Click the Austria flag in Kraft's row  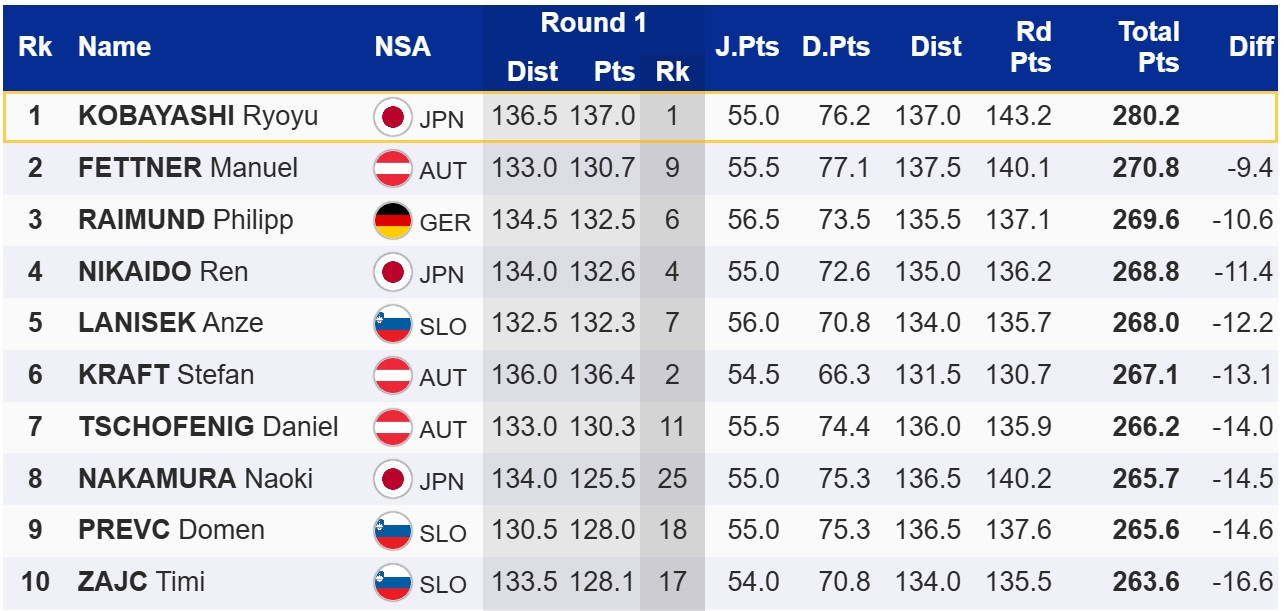click(x=393, y=376)
